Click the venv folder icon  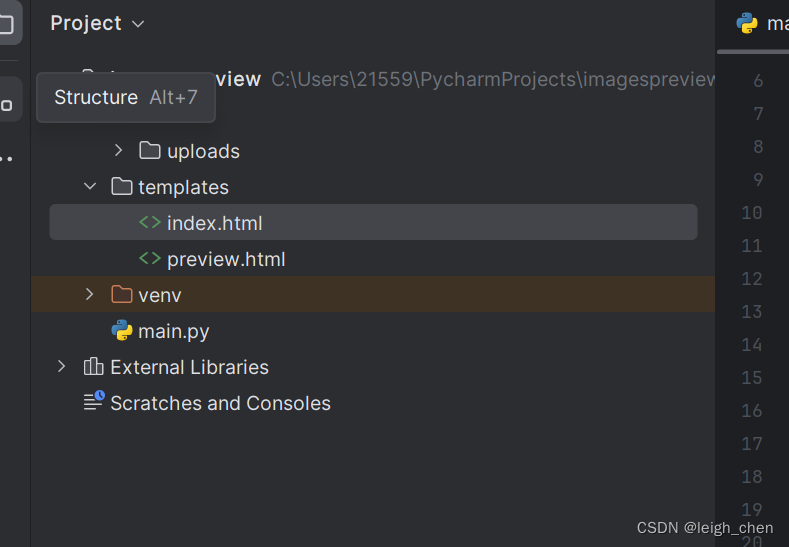(122, 294)
